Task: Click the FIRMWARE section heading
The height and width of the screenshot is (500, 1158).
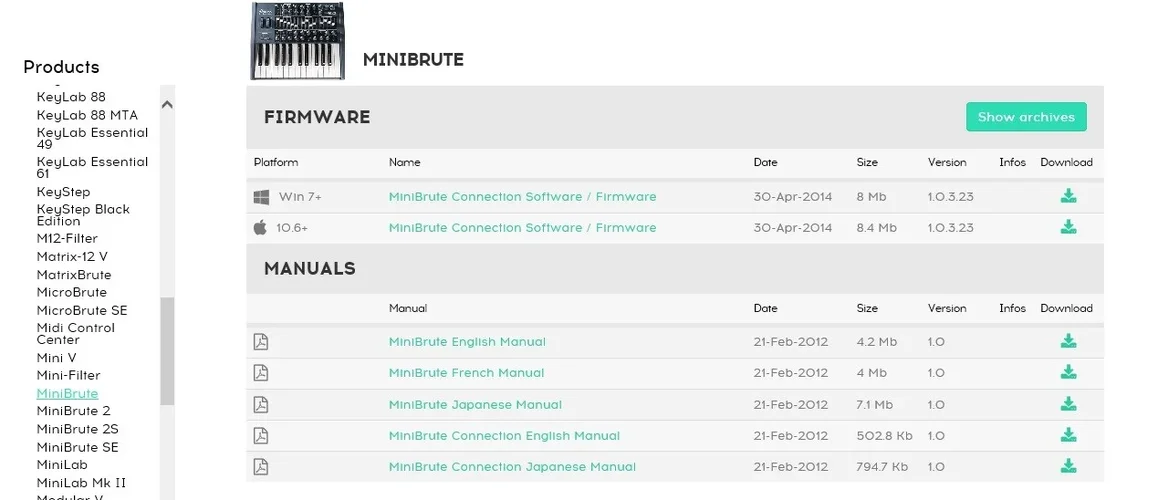Action: coord(317,117)
